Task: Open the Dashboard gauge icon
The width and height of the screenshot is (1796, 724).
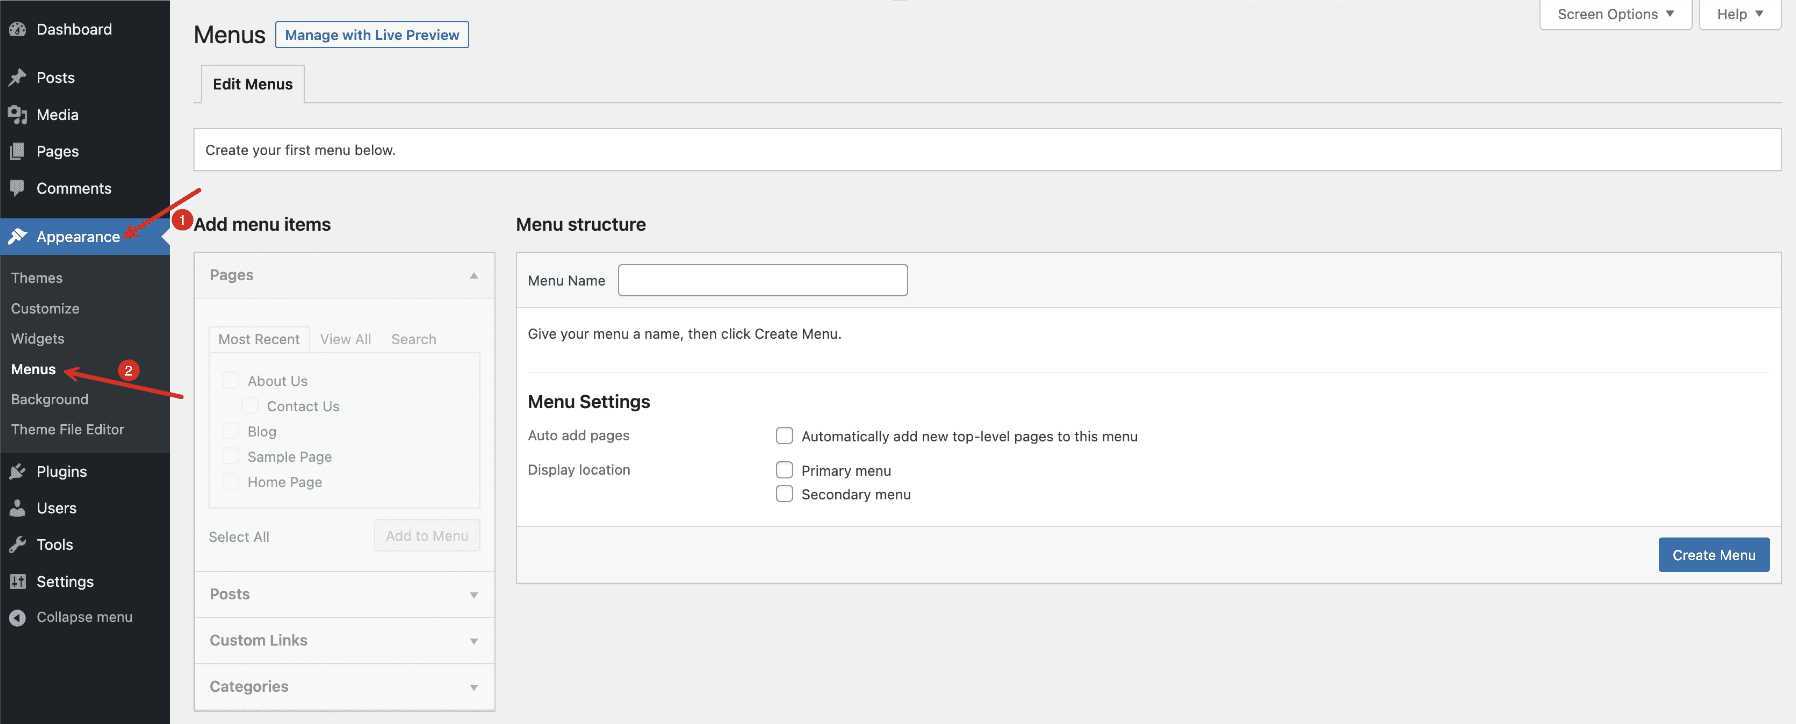Action: 17,30
